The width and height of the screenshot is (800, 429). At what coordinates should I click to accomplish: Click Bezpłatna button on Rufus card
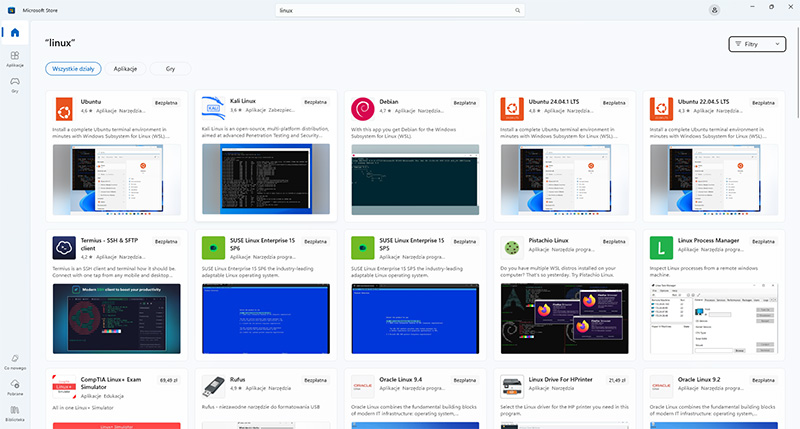click(315, 380)
